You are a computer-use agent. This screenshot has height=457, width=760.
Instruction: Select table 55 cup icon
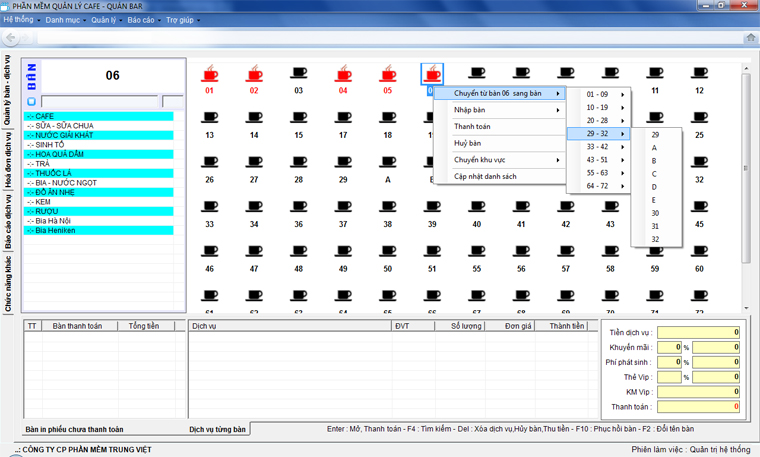coord(477,252)
